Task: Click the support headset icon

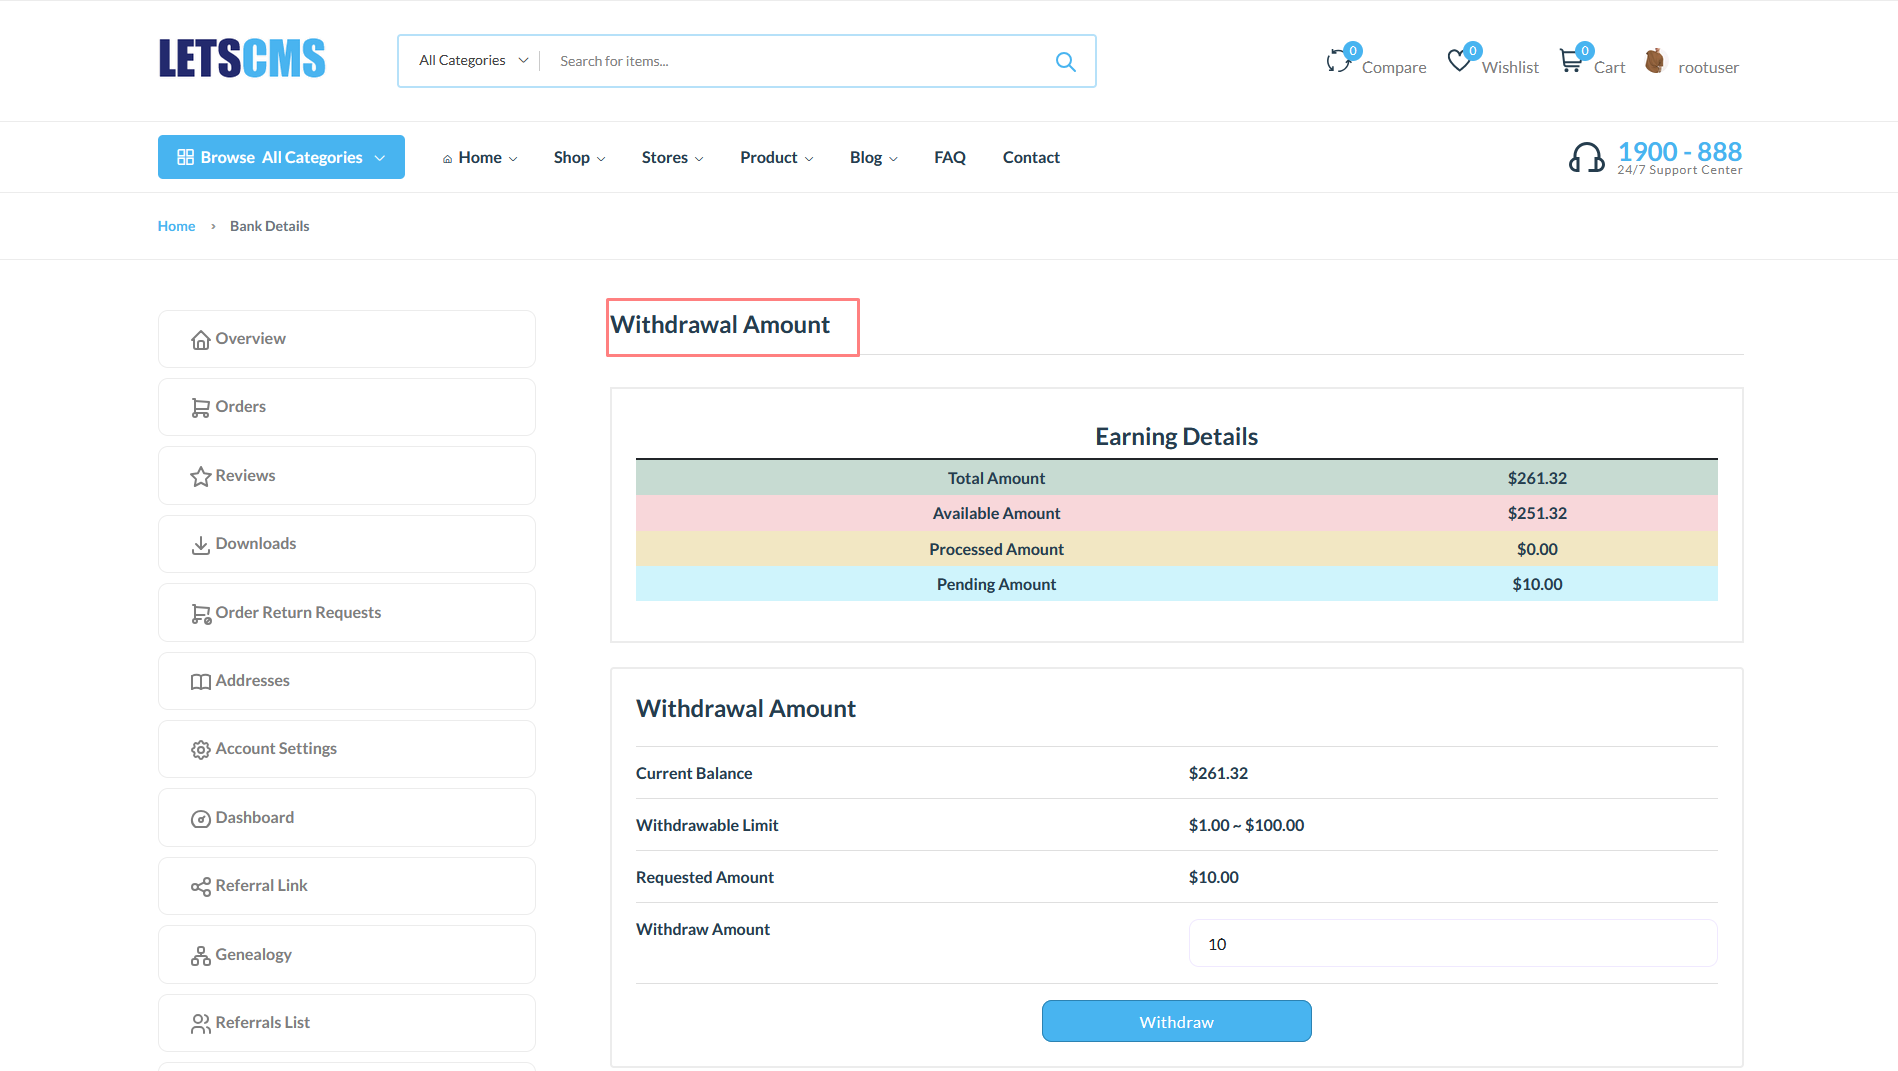Action: [1586, 157]
